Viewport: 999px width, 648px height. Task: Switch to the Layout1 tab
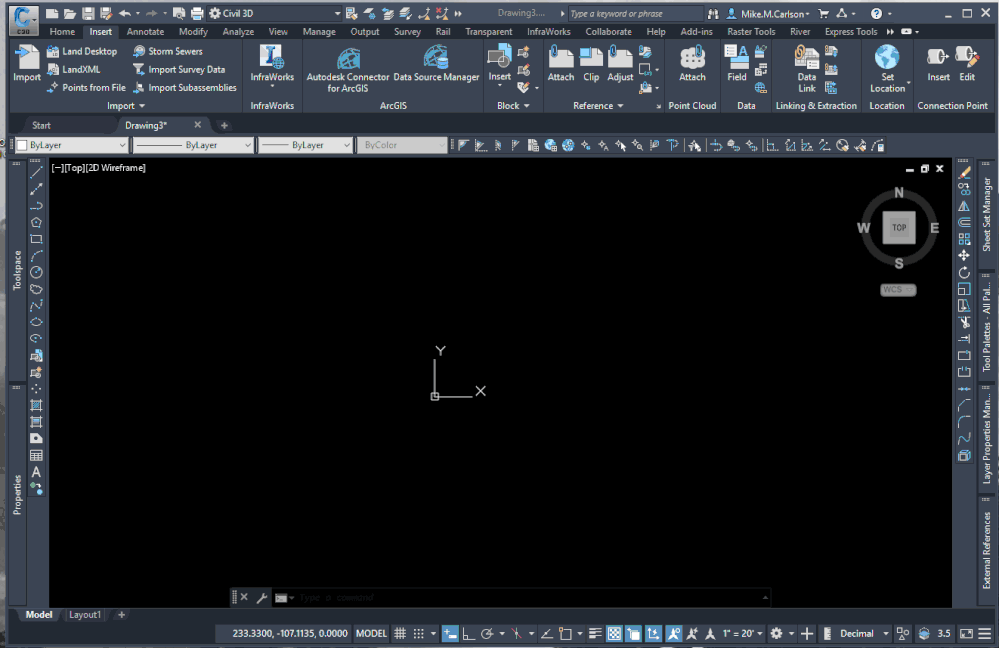coord(84,615)
